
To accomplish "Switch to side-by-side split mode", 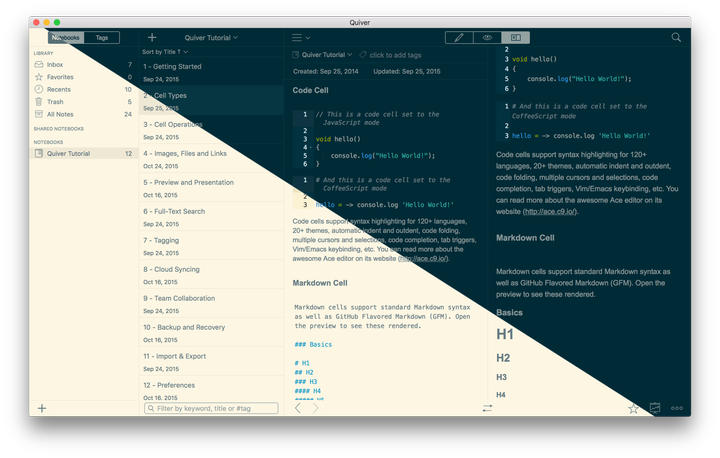I will pos(515,38).
